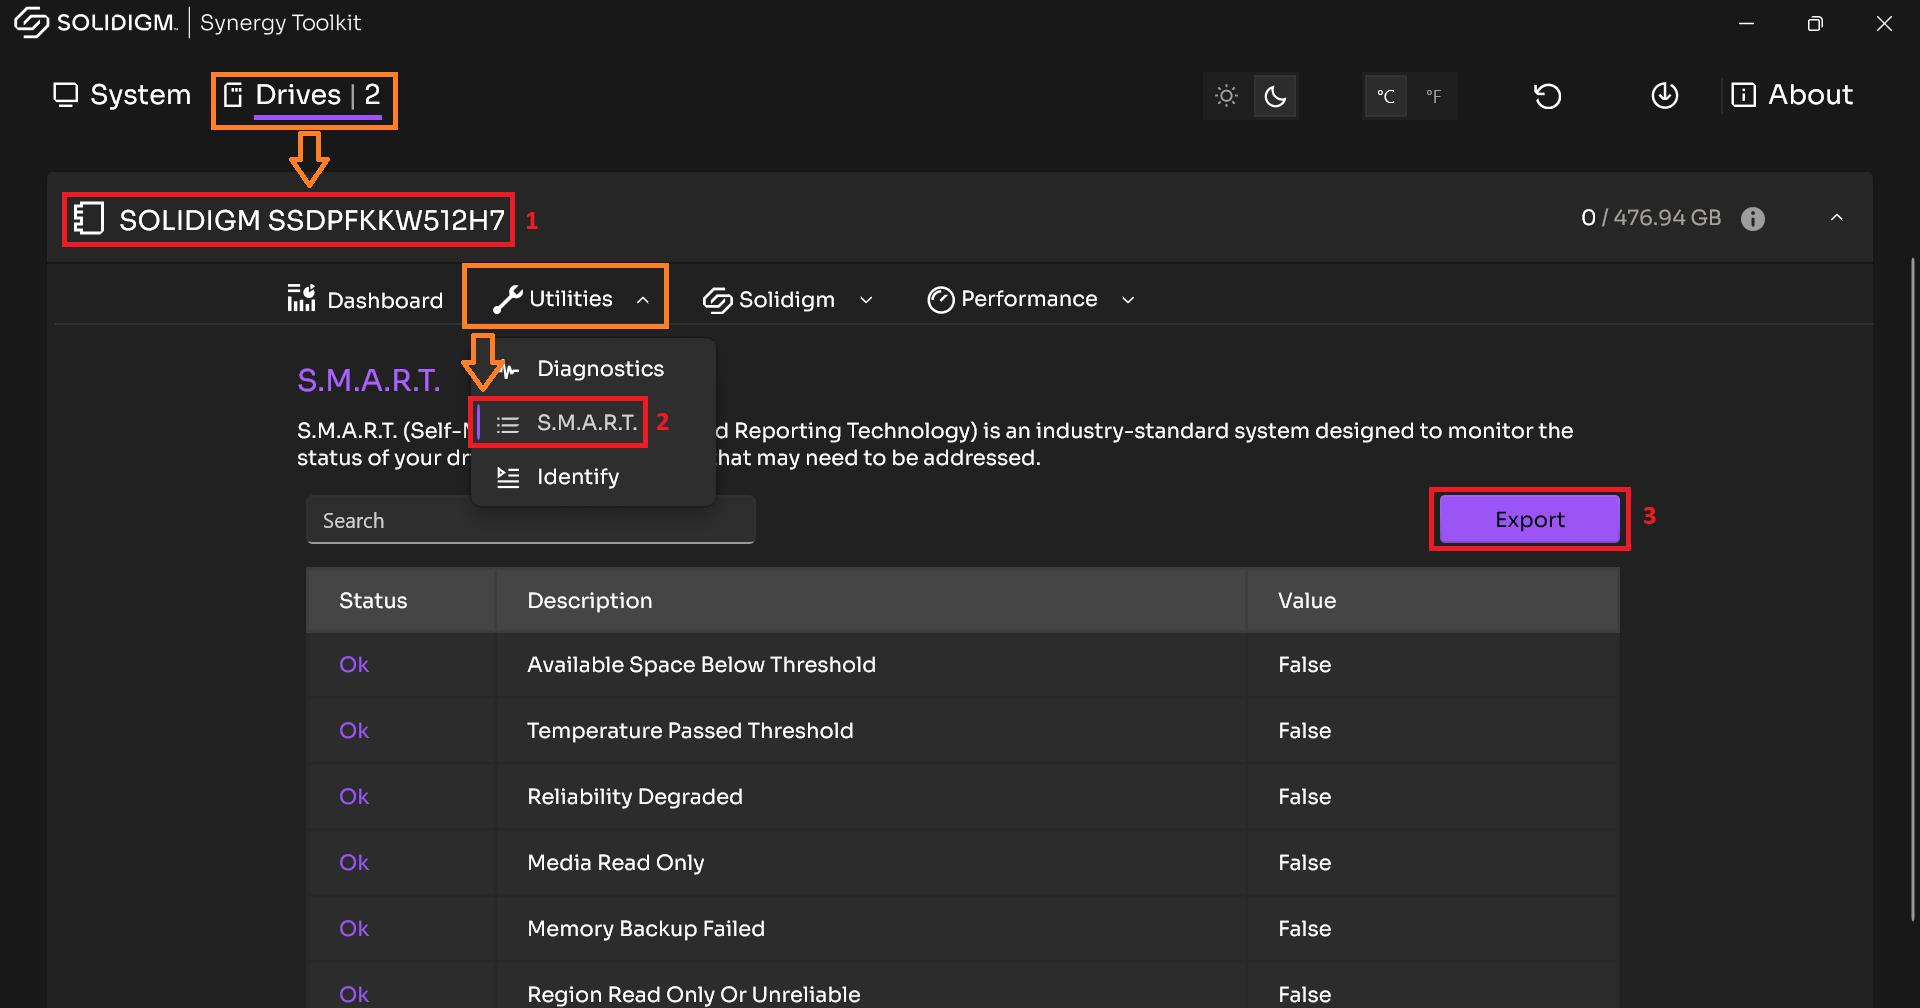
Task: Click the About info icon
Action: 1743,95
